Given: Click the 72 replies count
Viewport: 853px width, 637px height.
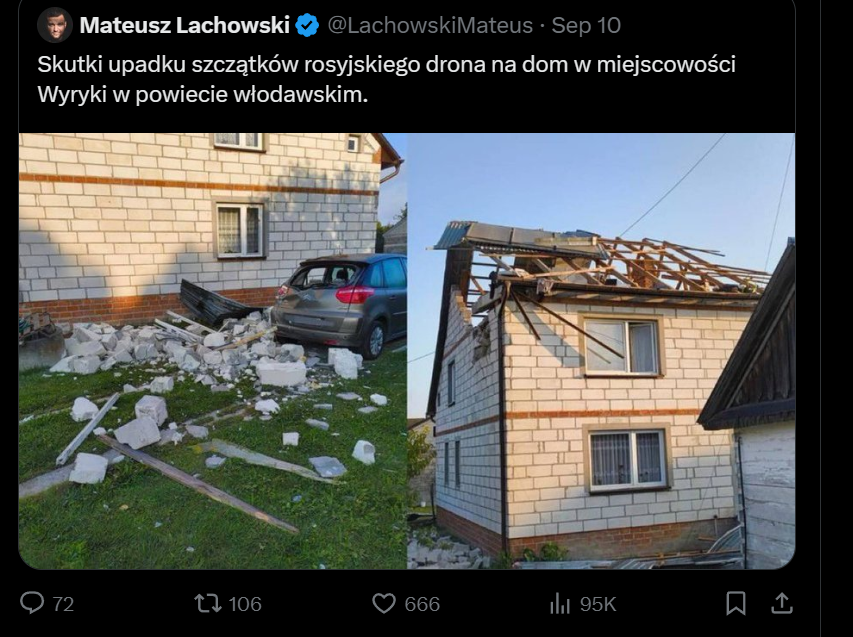Looking at the screenshot, I should [x=63, y=604].
